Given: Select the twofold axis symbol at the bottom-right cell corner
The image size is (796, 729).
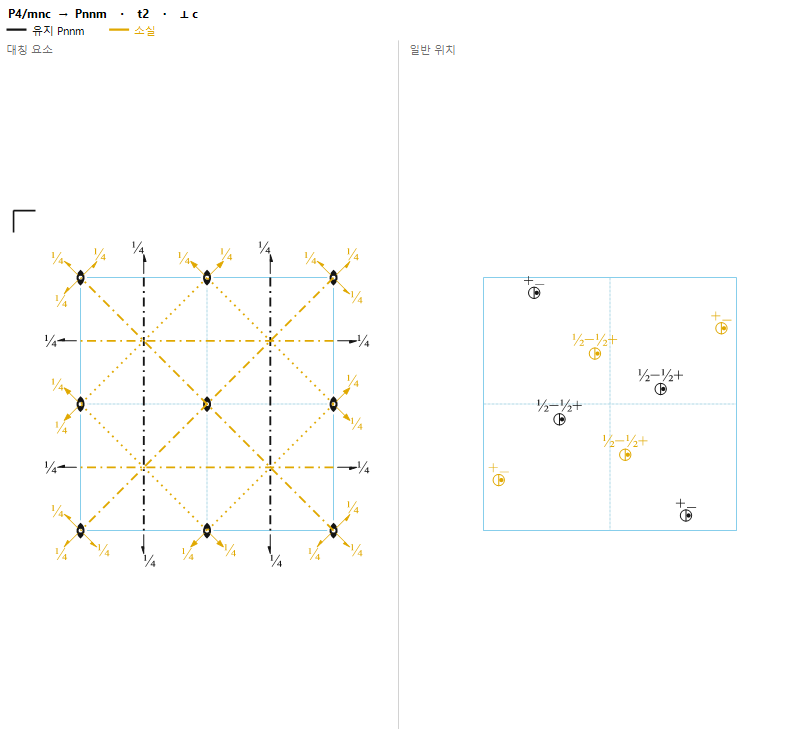Looking at the screenshot, I should coord(333,531).
